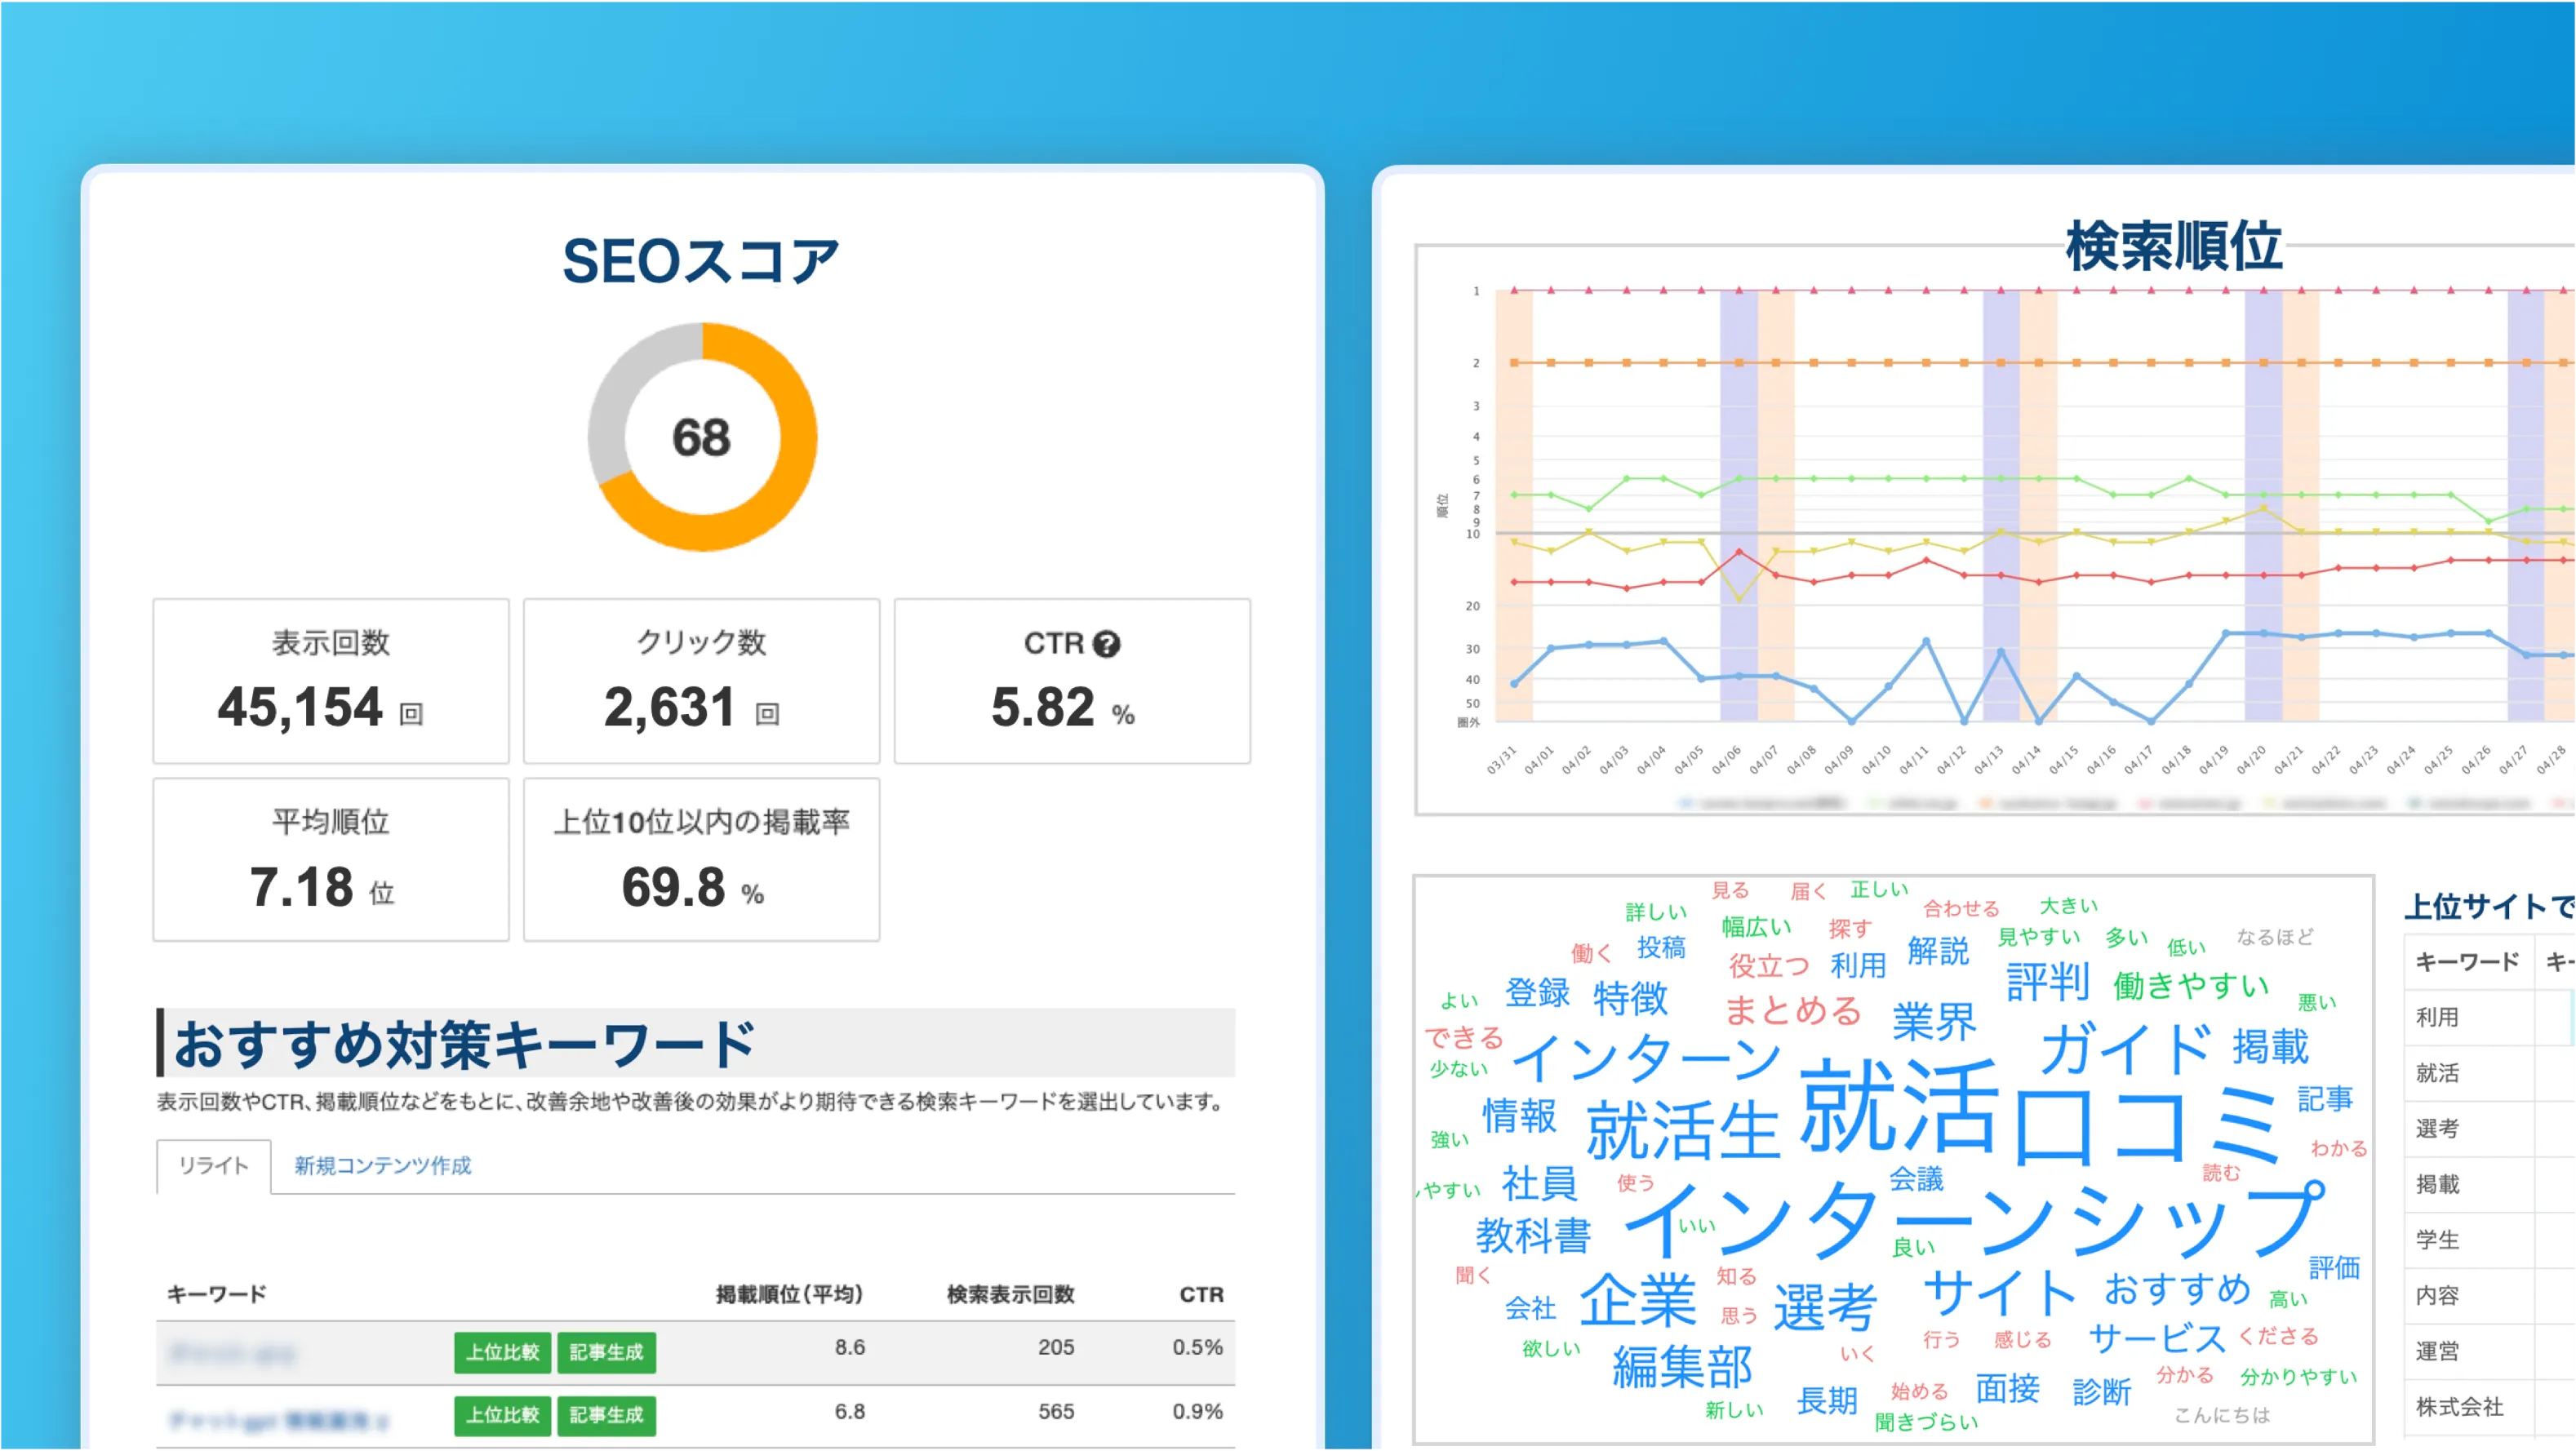Screen dimensions: 2576x1451
Task: Switch to the リライト tab
Action: click(213, 1165)
